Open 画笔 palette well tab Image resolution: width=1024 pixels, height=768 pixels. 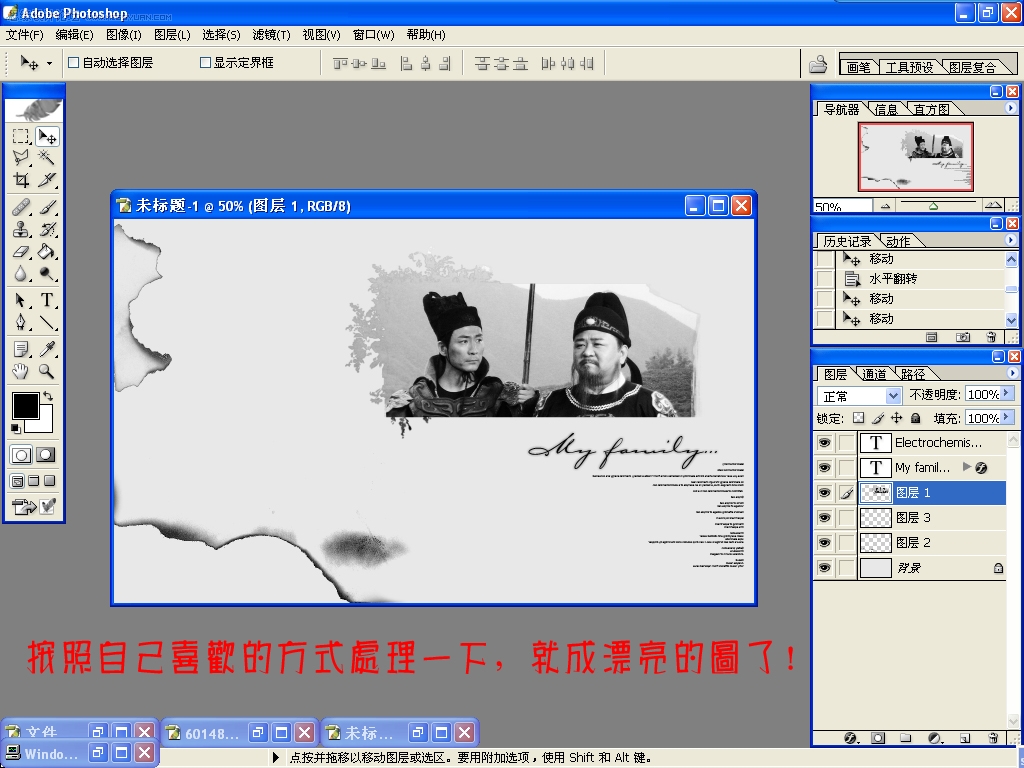pos(859,67)
